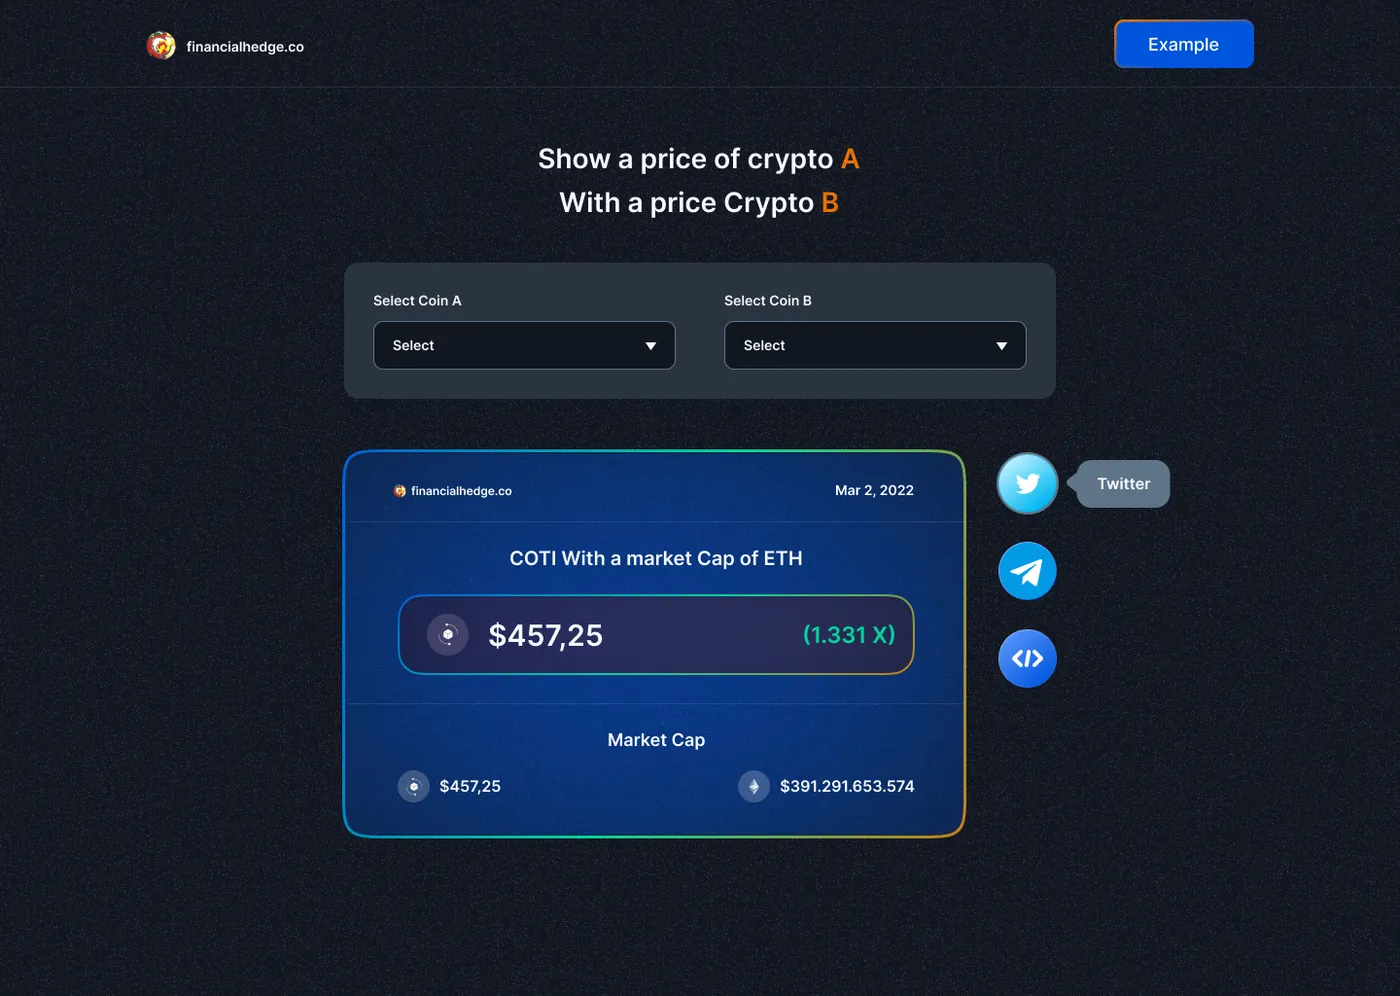Click the Ethereum icon beside $391.291.653.574
1400x996 pixels.
pyautogui.click(x=754, y=786)
